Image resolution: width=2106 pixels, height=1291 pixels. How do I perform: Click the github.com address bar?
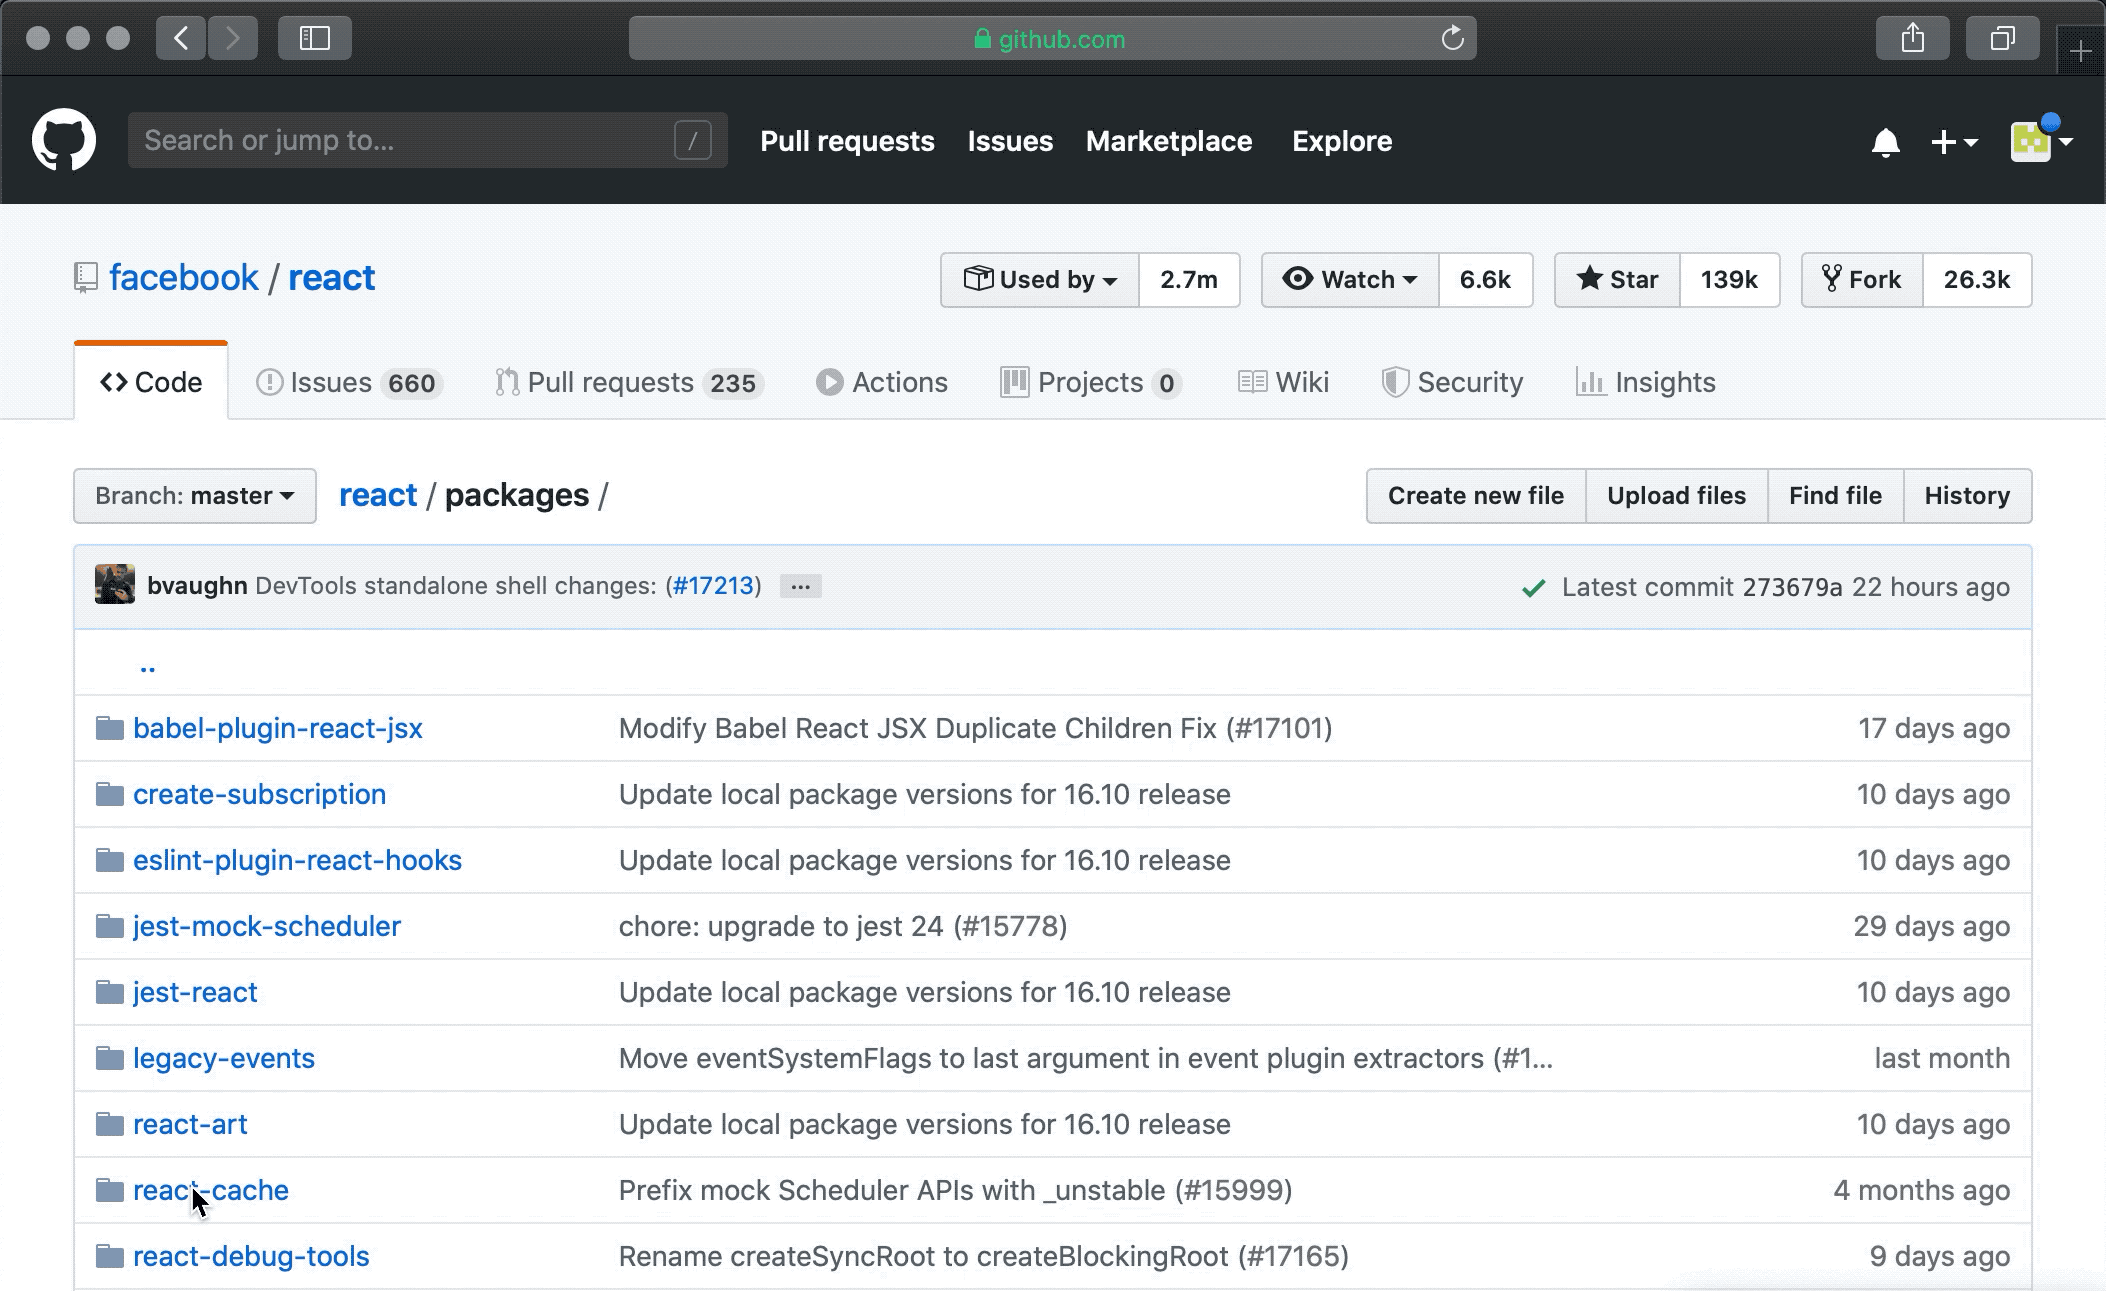coord(1052,38)
